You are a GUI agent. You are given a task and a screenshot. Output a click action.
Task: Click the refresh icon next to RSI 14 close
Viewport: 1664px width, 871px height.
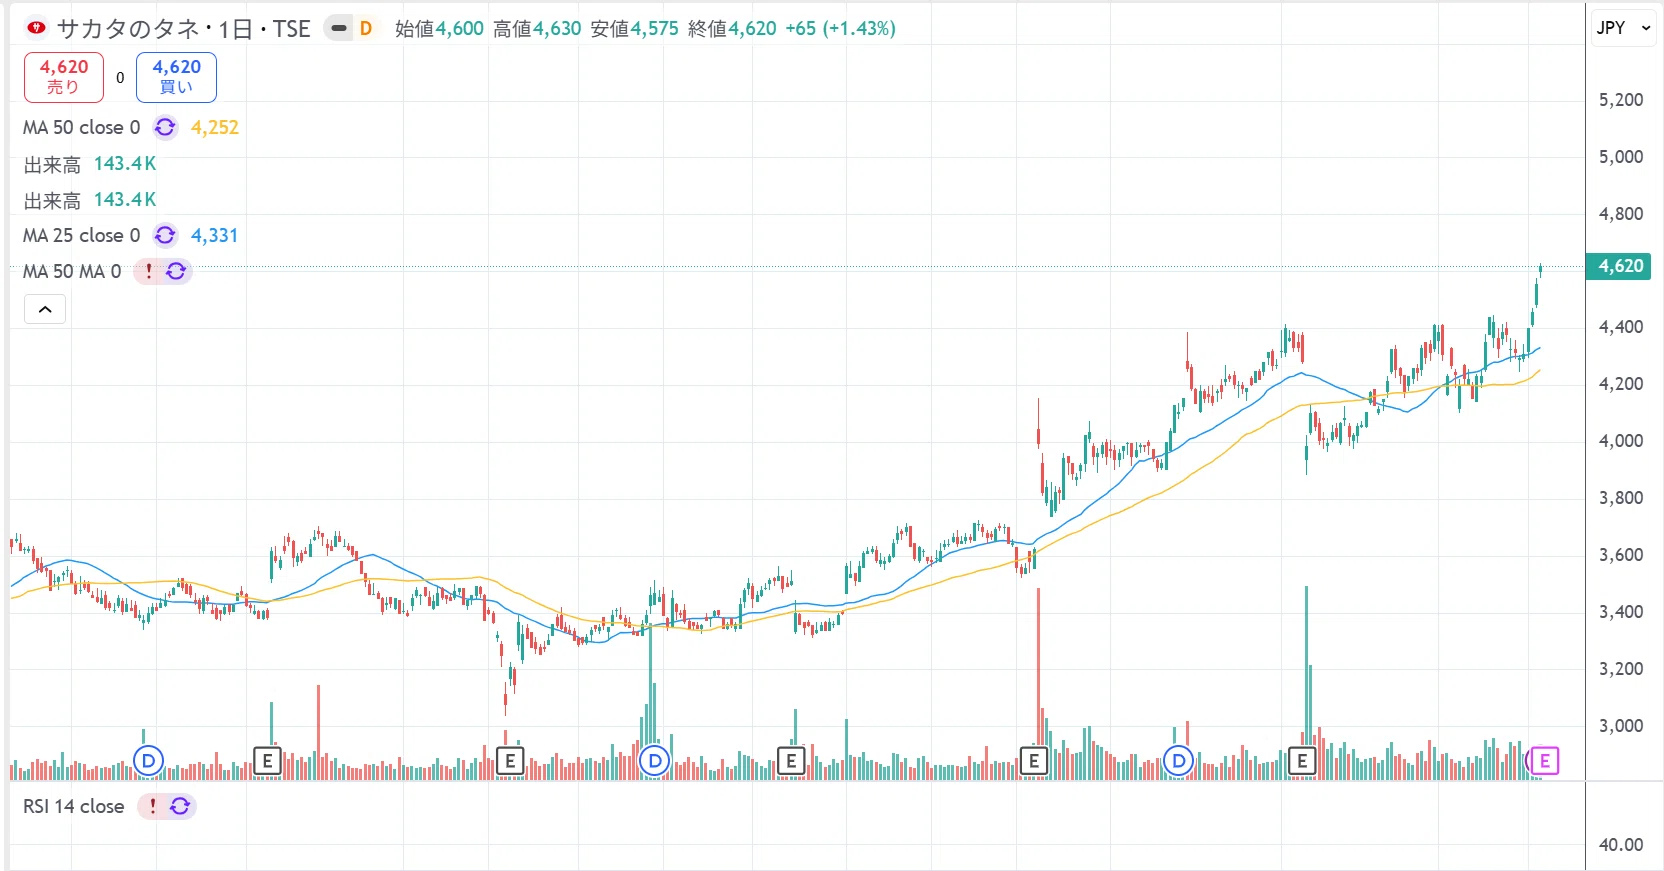pos(180,806)
